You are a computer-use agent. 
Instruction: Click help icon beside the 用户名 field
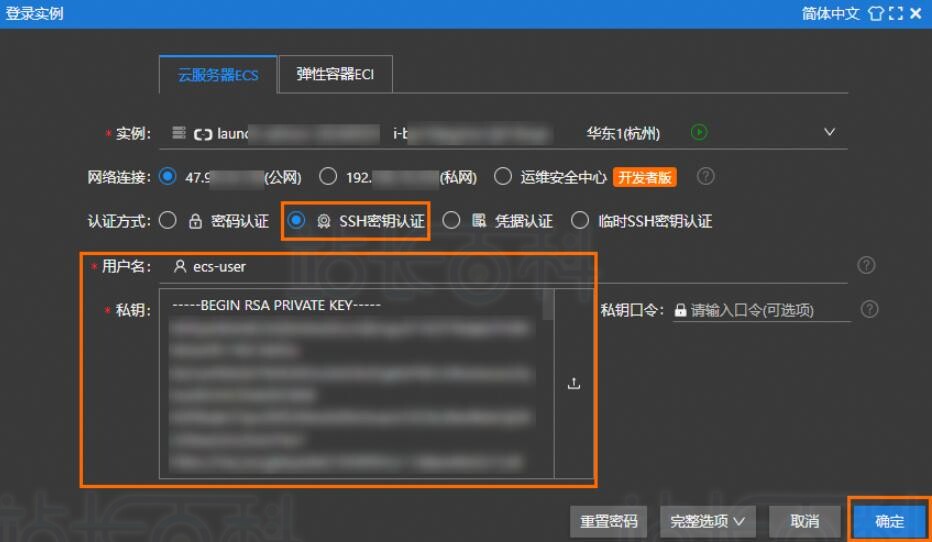[x=867, y=265]
